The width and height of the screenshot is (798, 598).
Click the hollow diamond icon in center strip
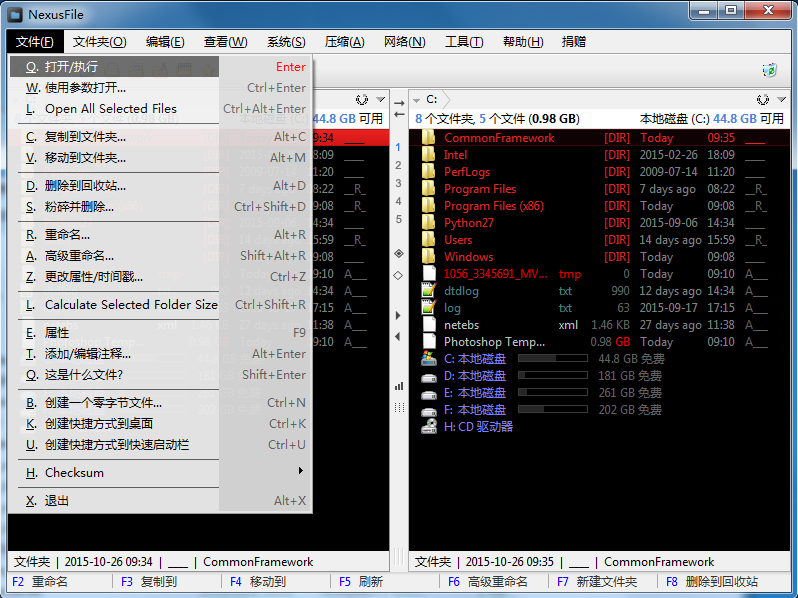point(398,275)
